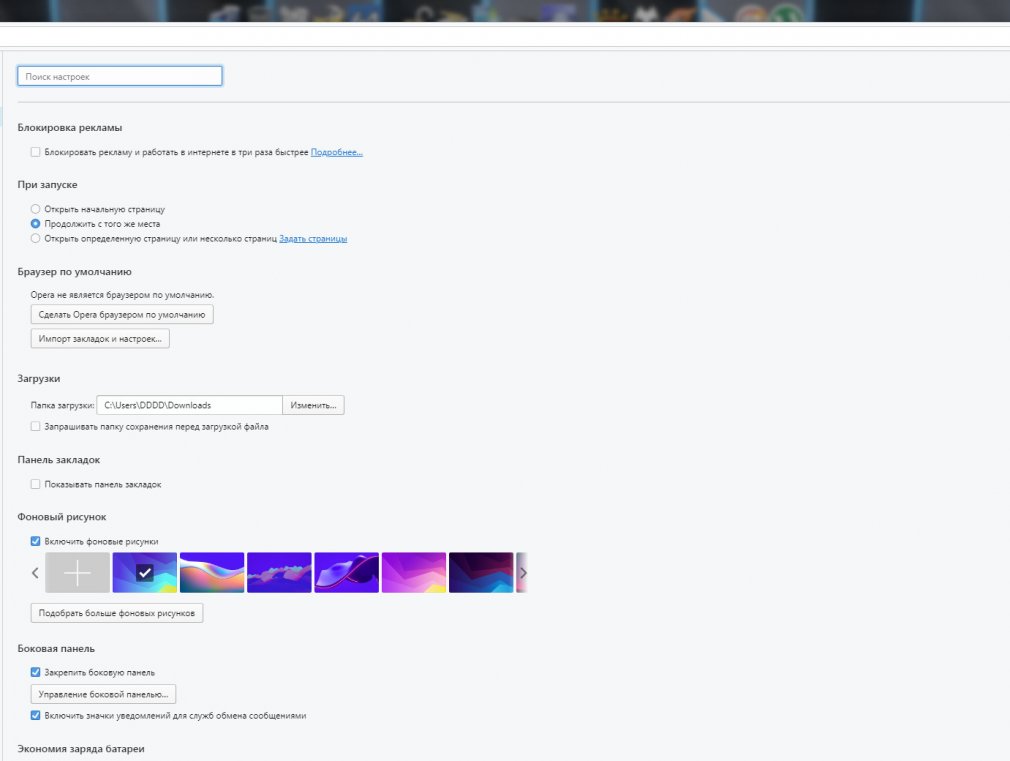
Task: Enable the Блокировать рекламу checkbox
Action: click(x=35, y=152)
